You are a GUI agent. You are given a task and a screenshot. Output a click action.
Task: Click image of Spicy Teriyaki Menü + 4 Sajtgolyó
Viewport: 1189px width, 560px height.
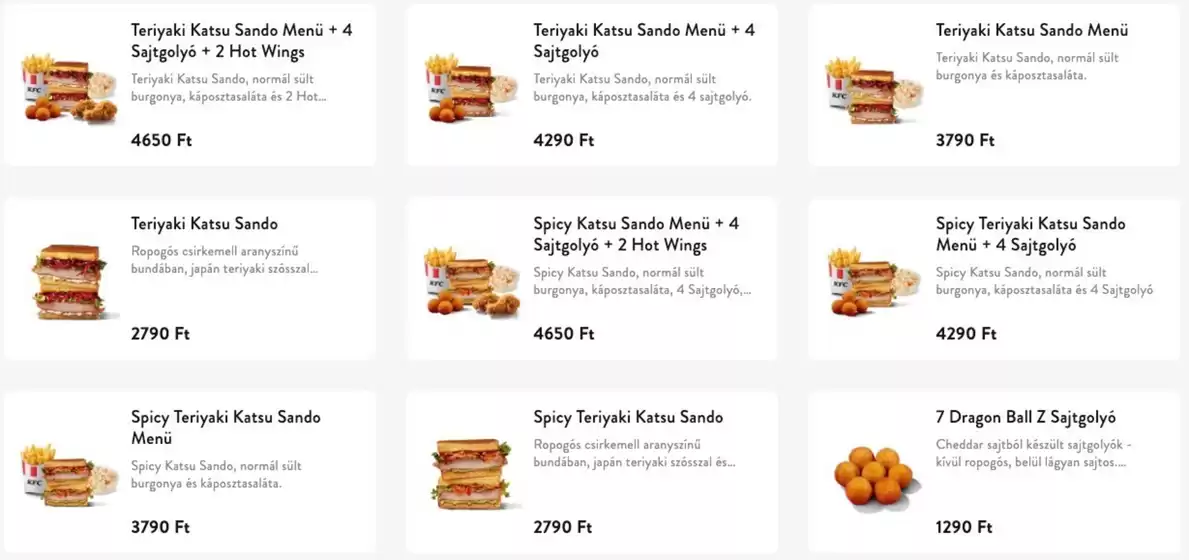tap(873, 282)
